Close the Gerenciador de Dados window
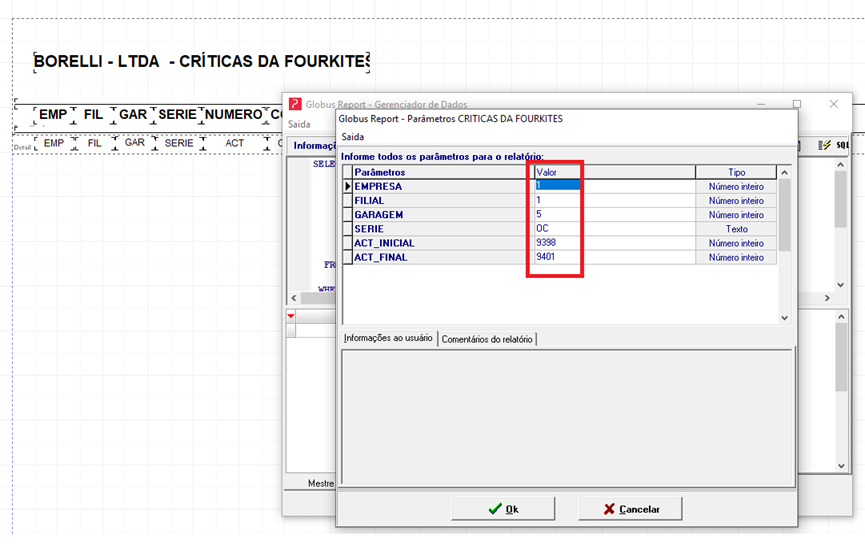 834,104
